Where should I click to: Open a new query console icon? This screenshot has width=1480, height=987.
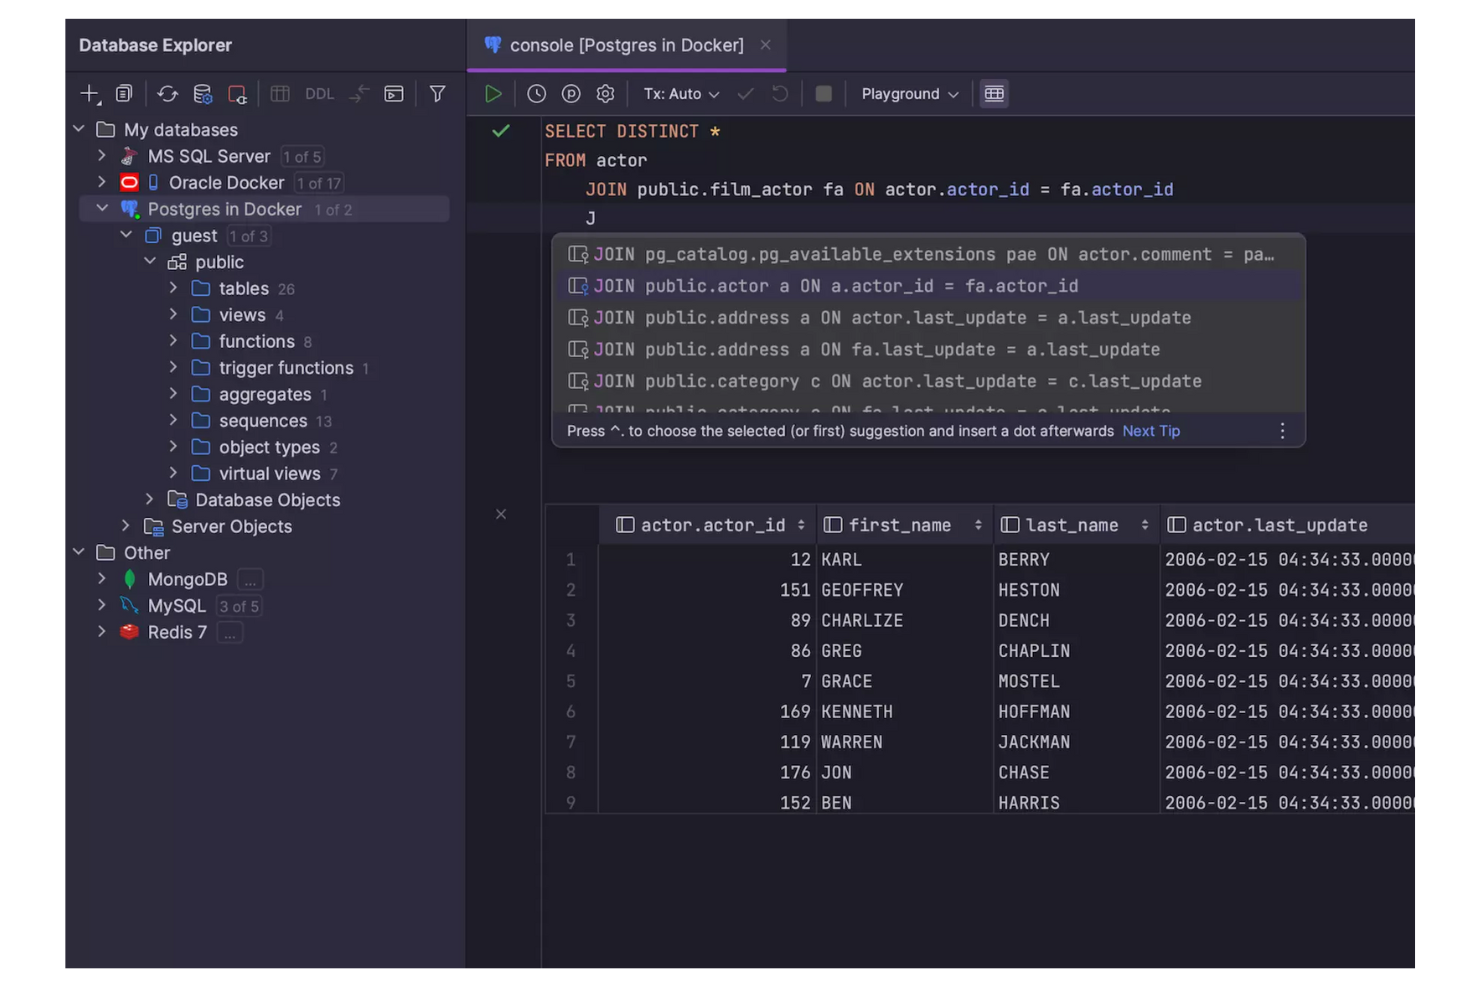394,94
